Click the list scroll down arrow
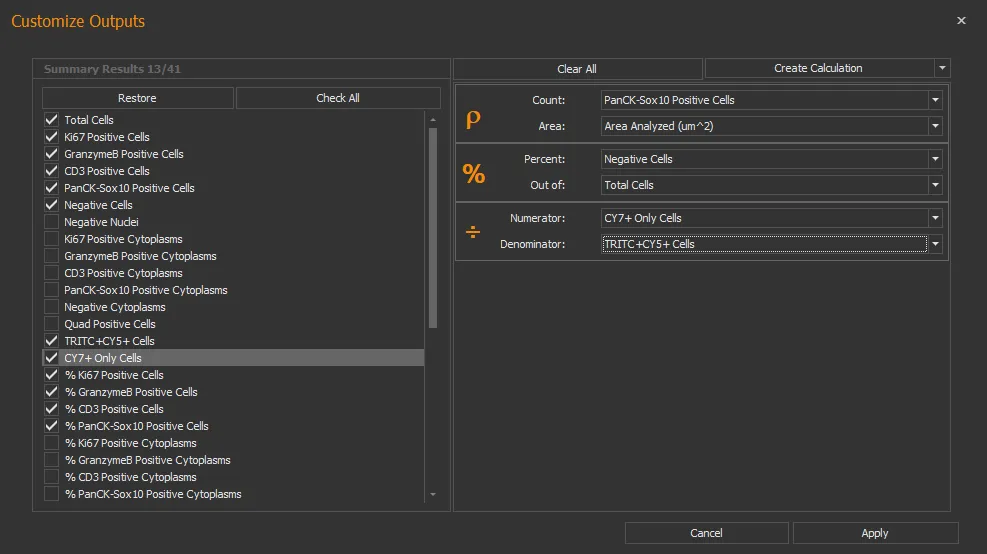Image resolution: width=987 pixels, height=554 pixels. [x=433, y=495]
